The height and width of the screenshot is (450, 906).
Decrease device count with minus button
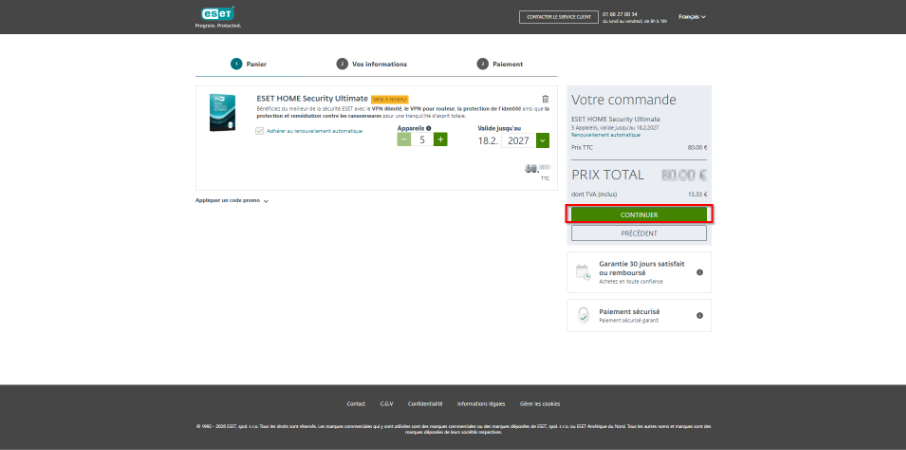(404, 139)
